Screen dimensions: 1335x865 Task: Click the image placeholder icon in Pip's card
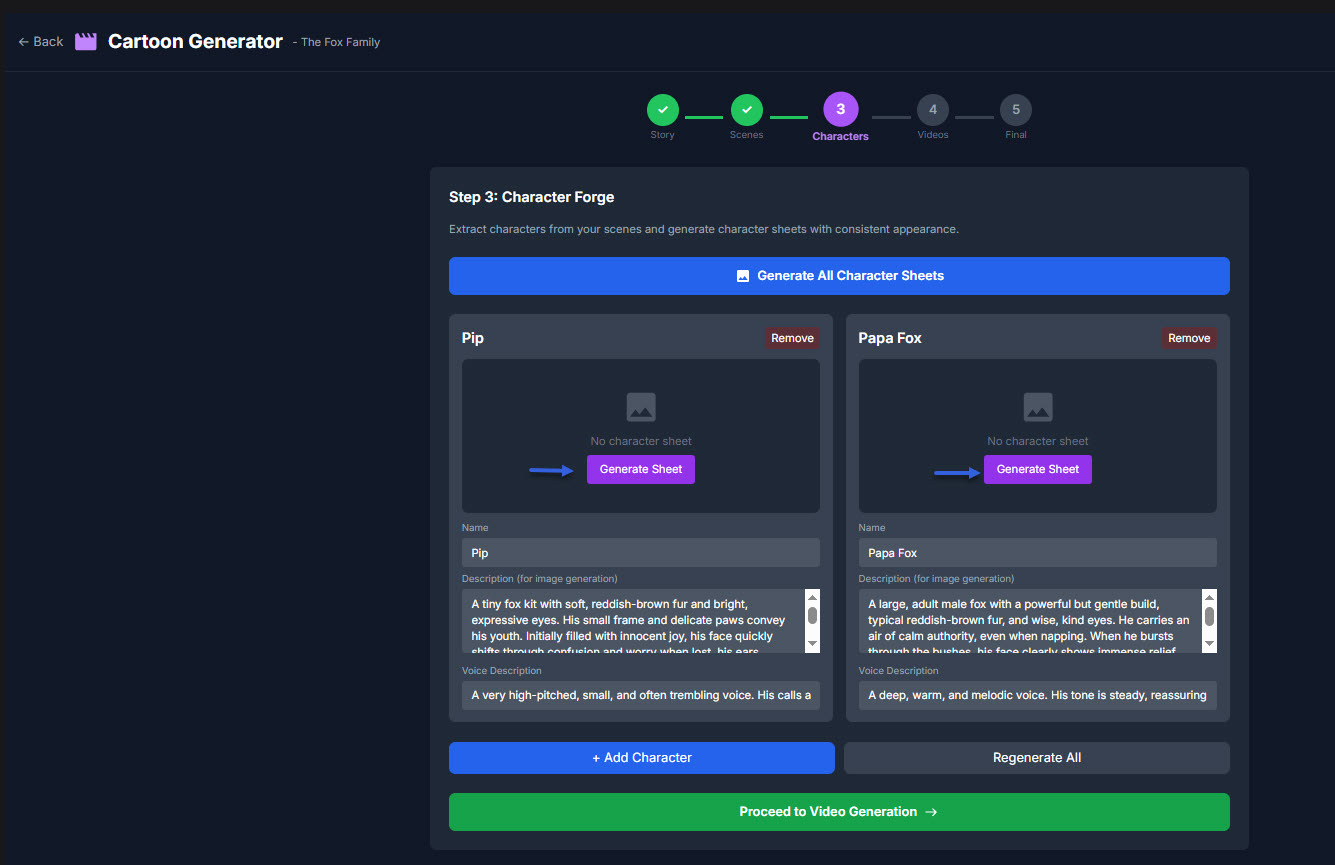(641, 407)
